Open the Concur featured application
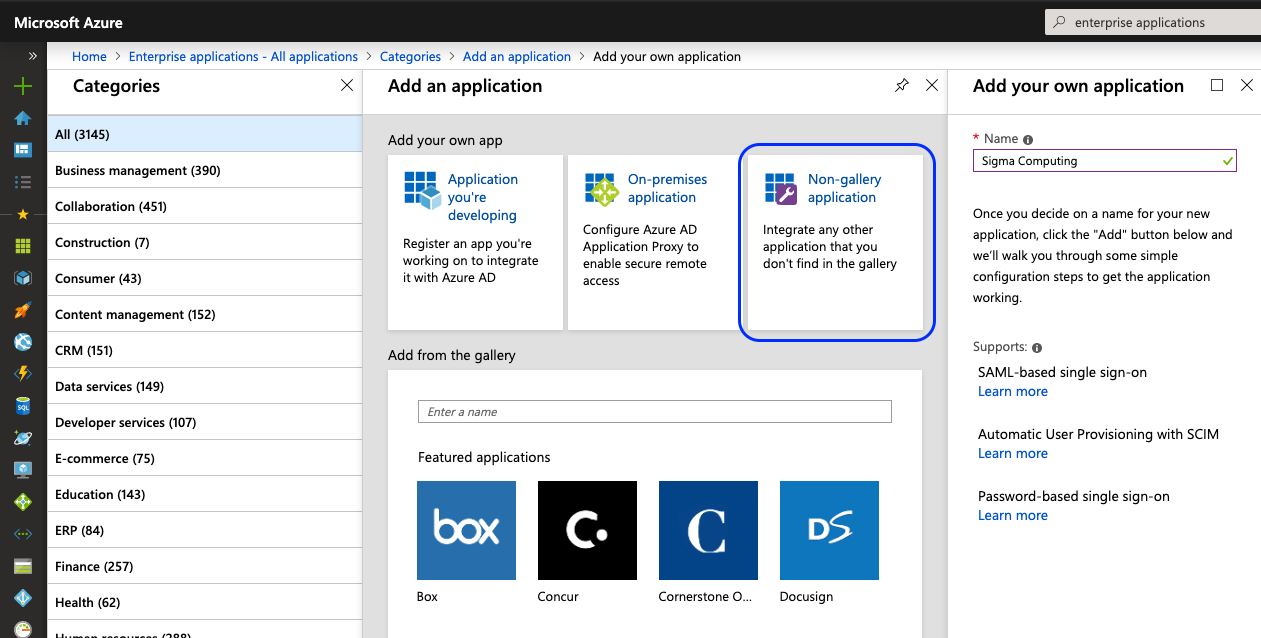The height and width of the screenshot is (638, 1261). click(587, 531)
